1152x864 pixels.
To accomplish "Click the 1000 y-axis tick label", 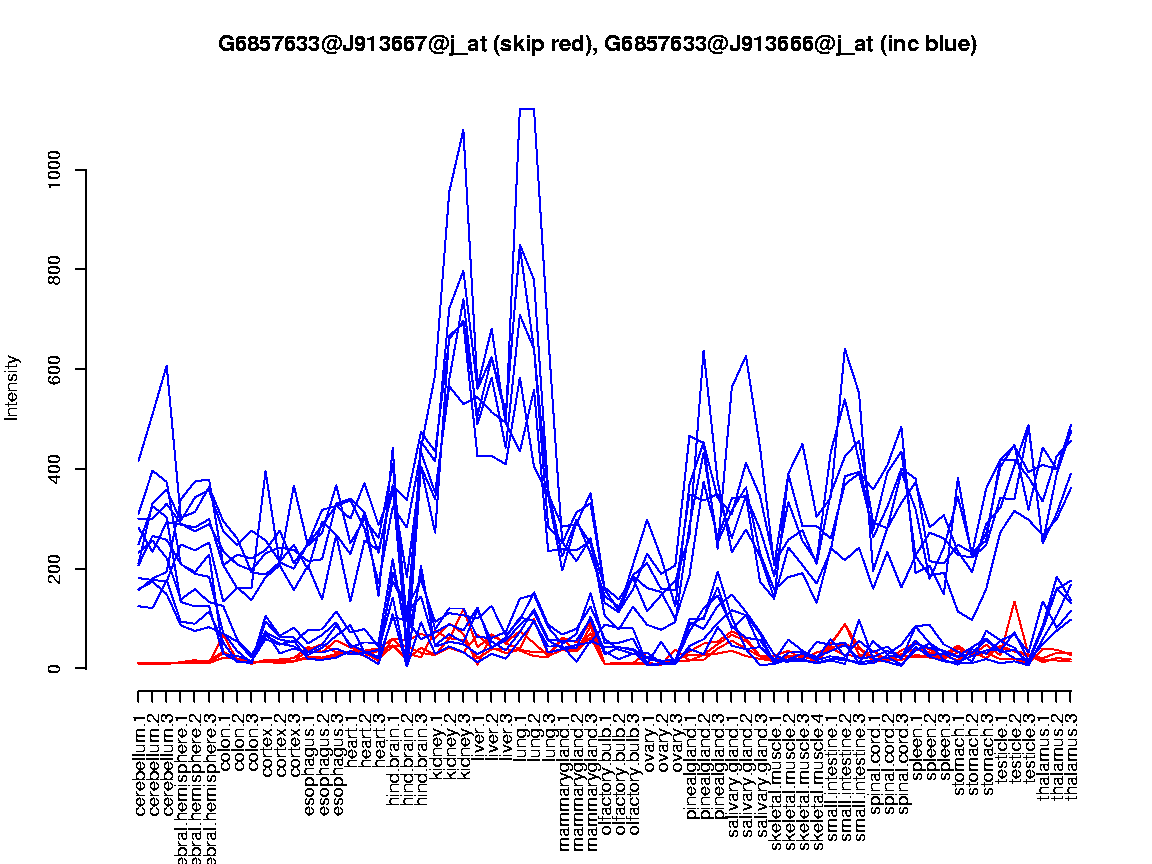I will click(53, 170).
